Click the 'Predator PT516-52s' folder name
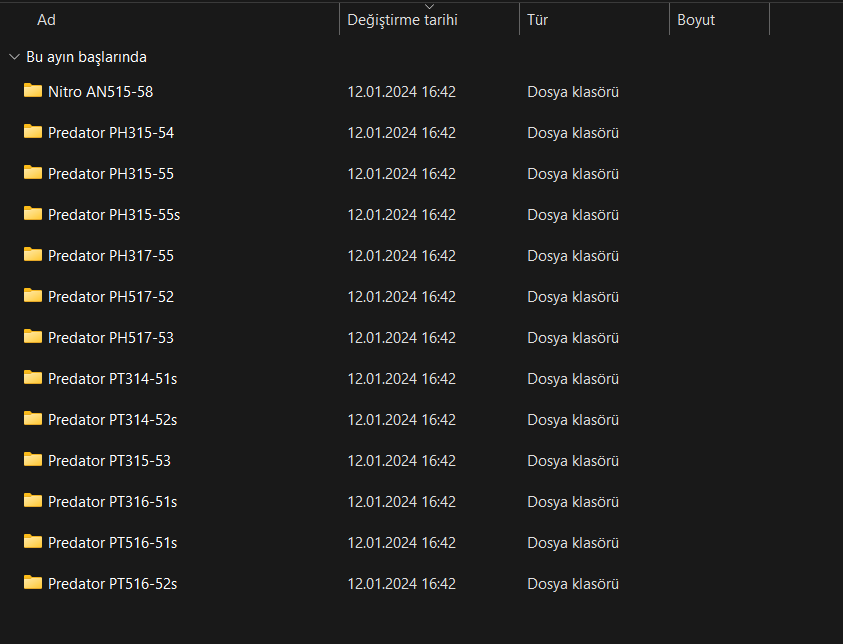Viewport: 843px width, 644px height. (x=112, y=584)
